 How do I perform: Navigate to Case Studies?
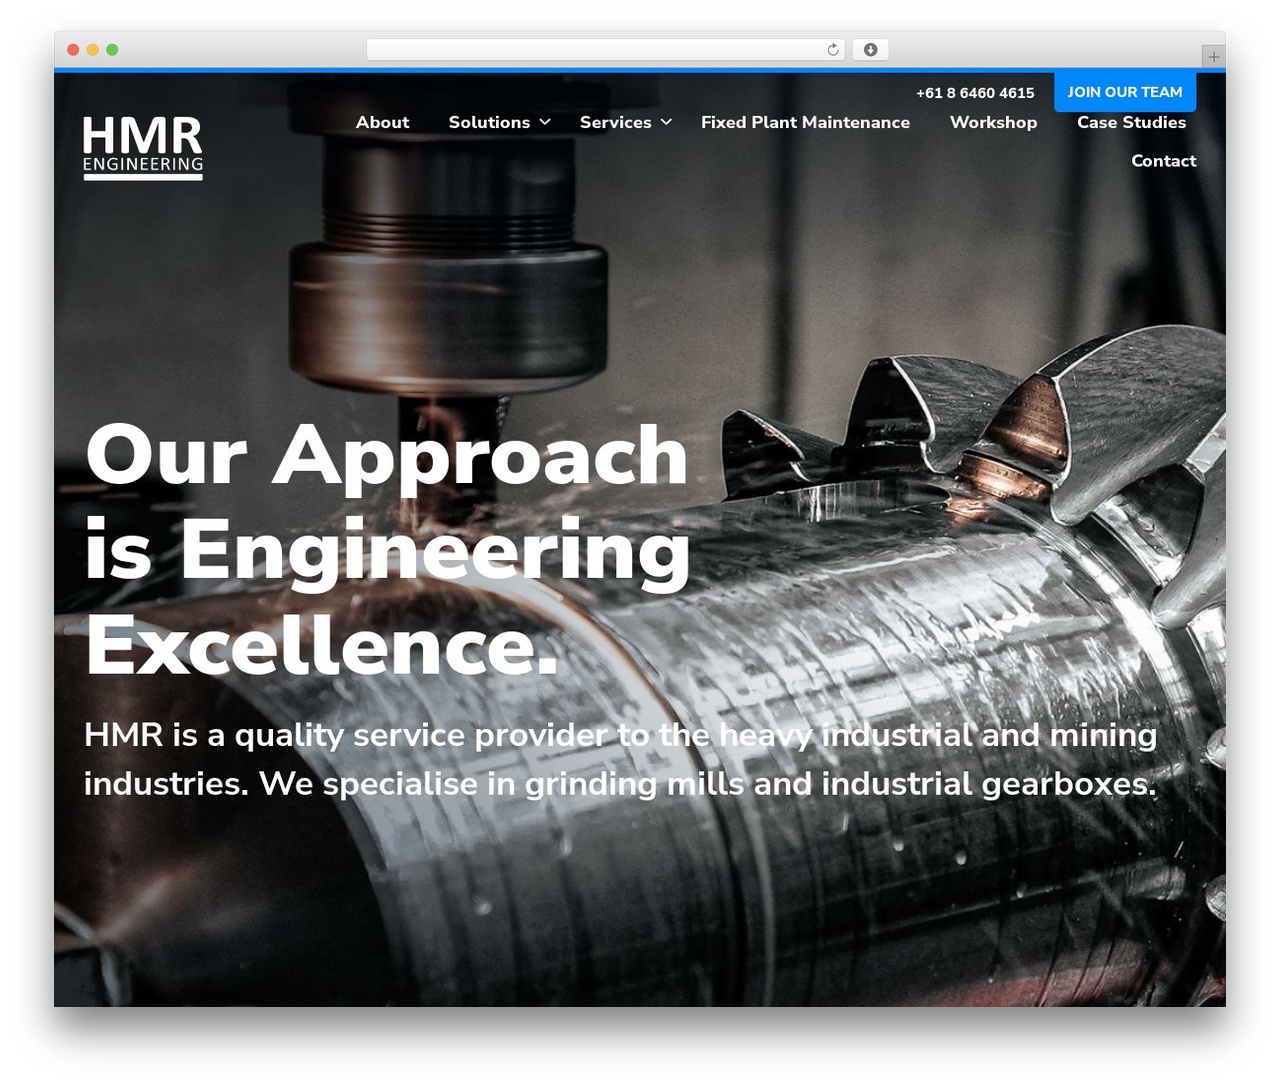coord(1131,122)
